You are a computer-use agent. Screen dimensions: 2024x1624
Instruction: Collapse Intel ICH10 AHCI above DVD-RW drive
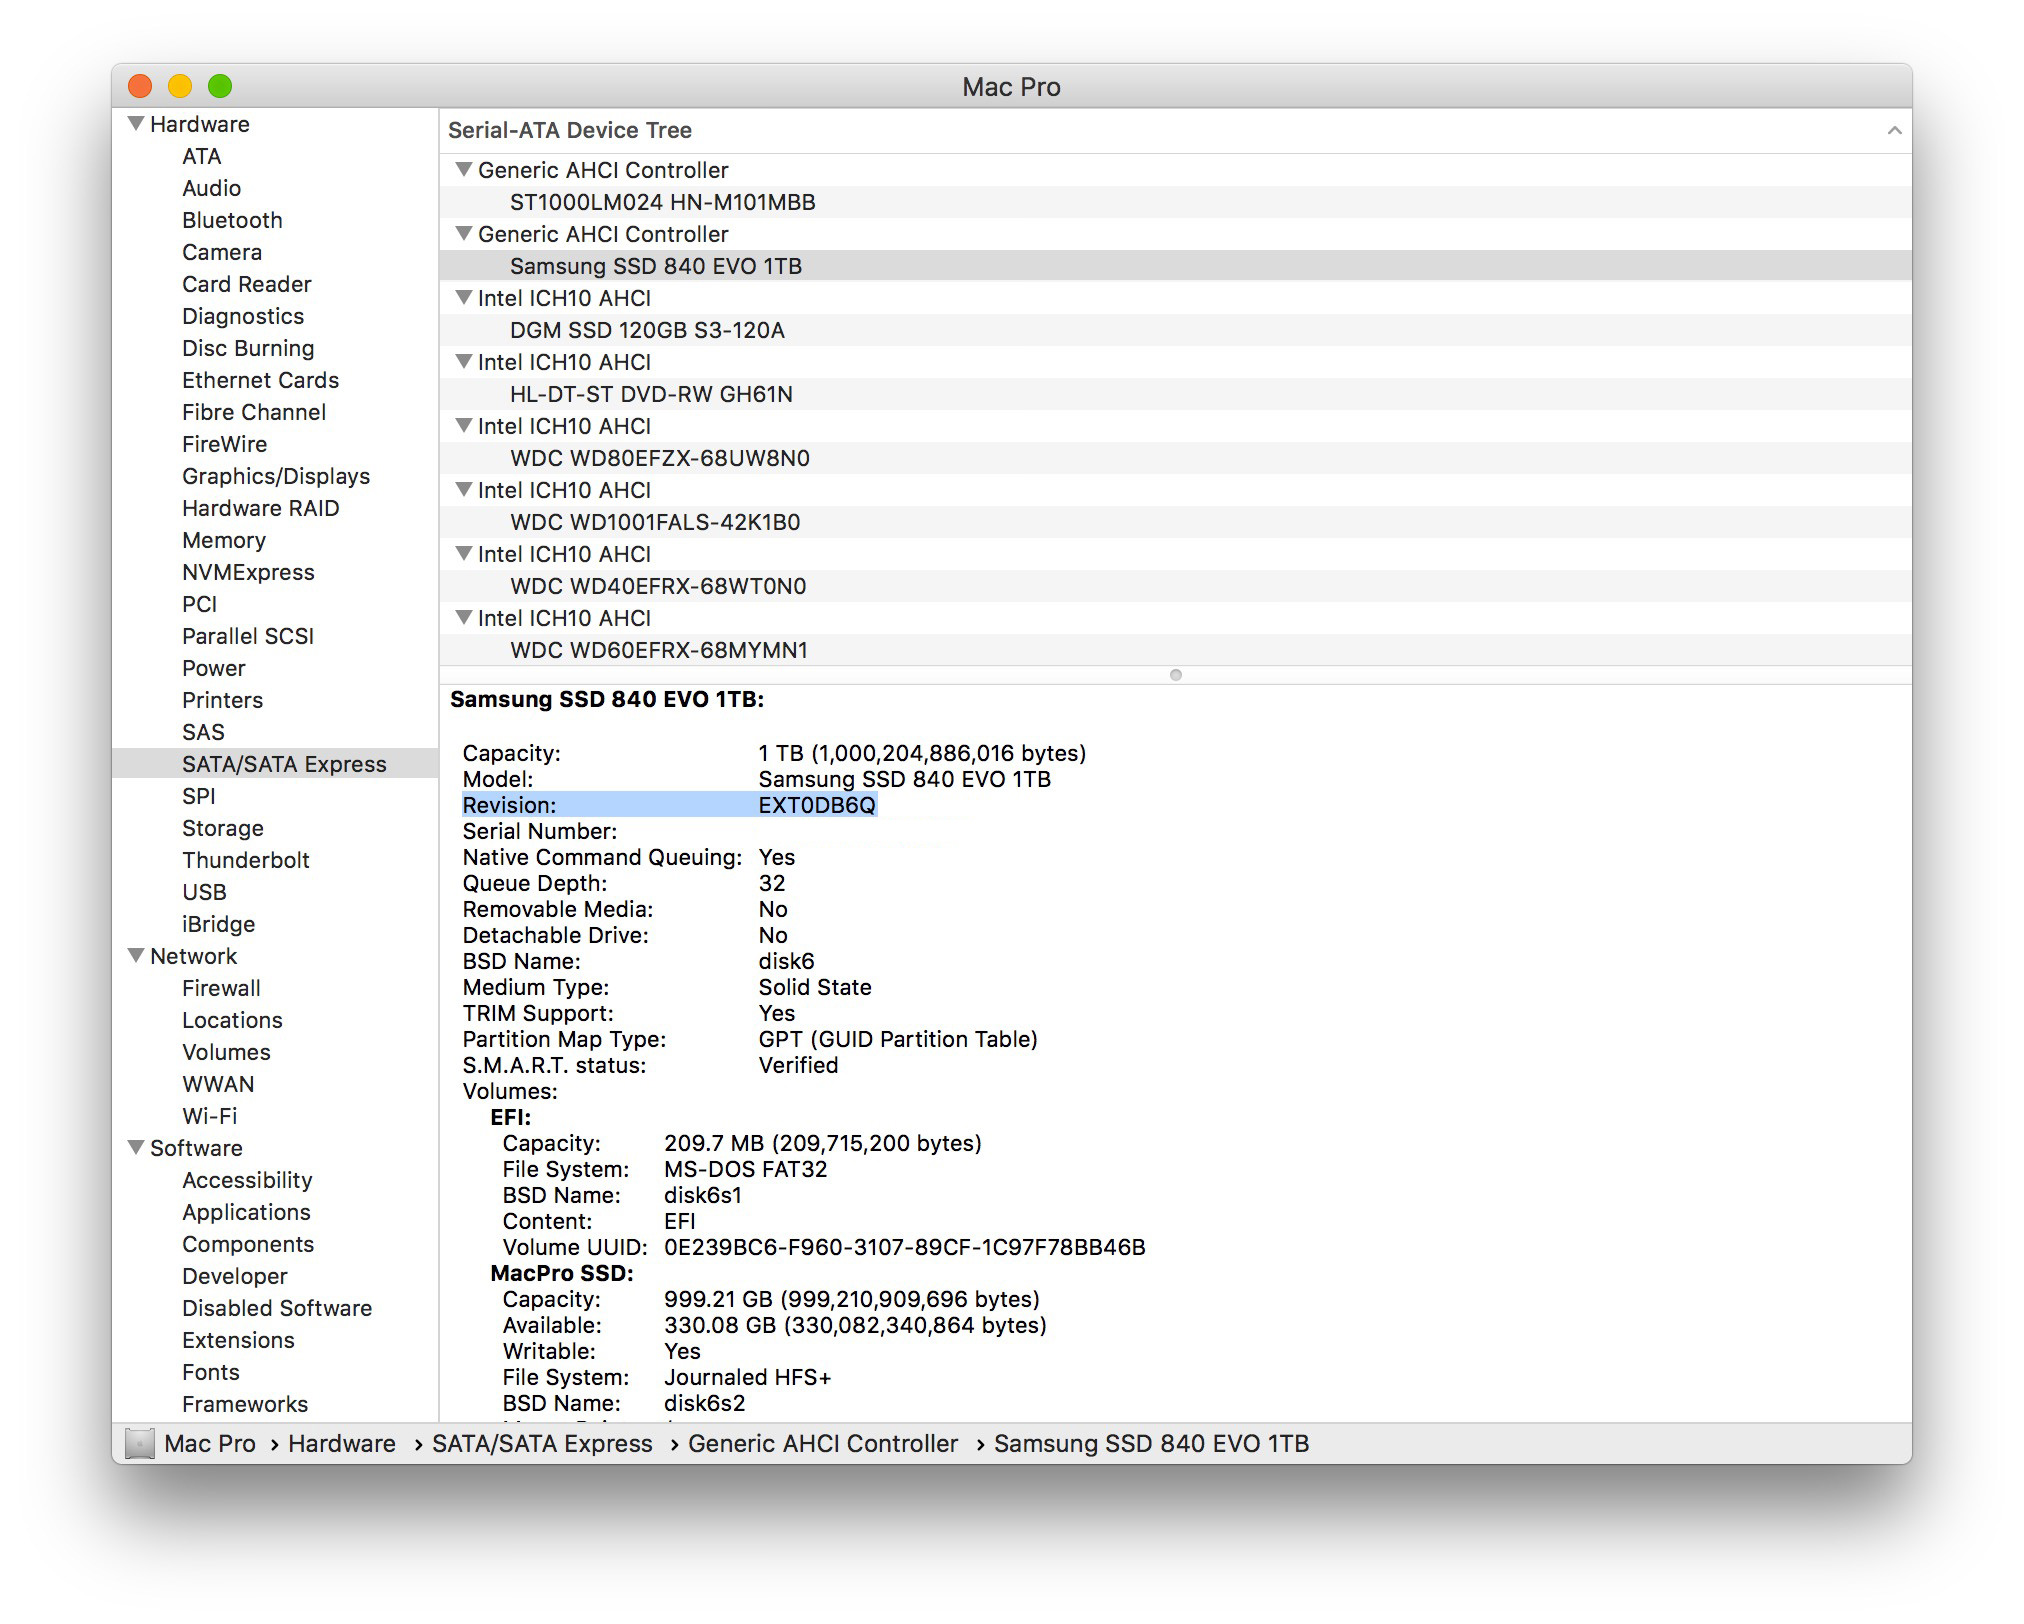[x=463, y=361]
